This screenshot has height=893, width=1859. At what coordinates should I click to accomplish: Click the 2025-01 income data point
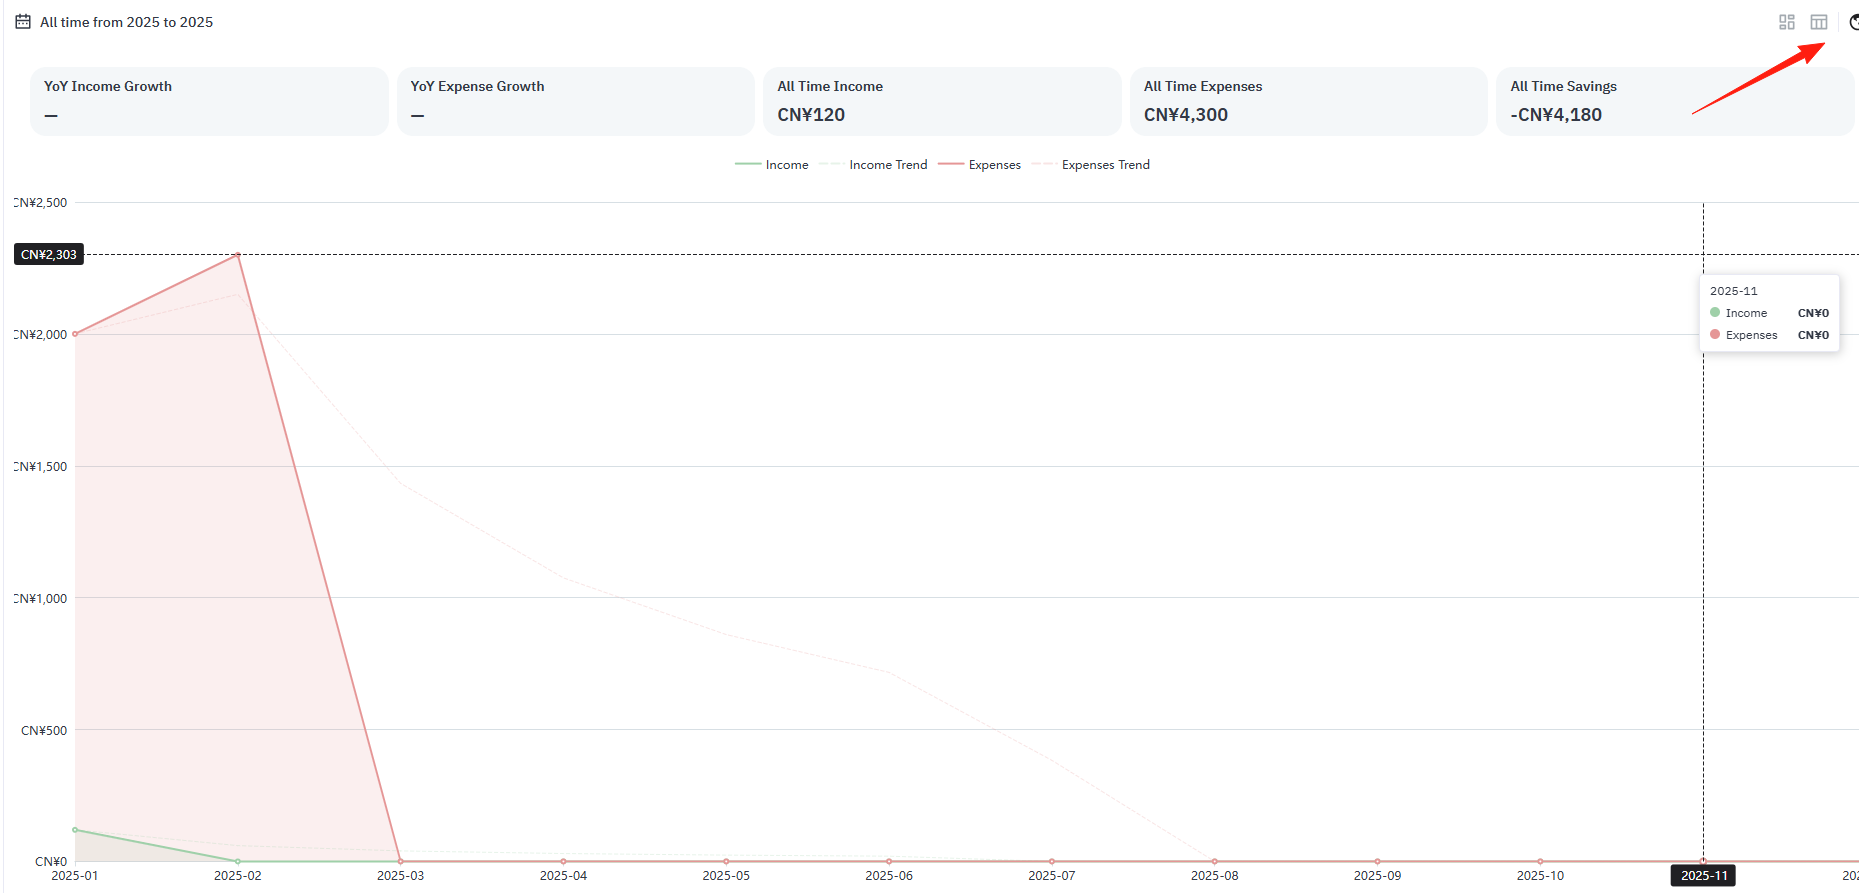[75, 830]
